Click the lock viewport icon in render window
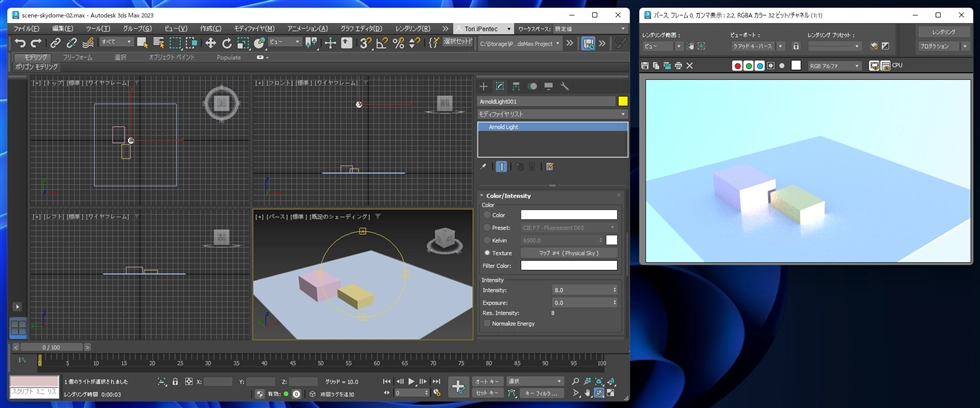Image resolution: width=980 pixels, height=408 pixels. pyautogui.click(x=796, y=46)
